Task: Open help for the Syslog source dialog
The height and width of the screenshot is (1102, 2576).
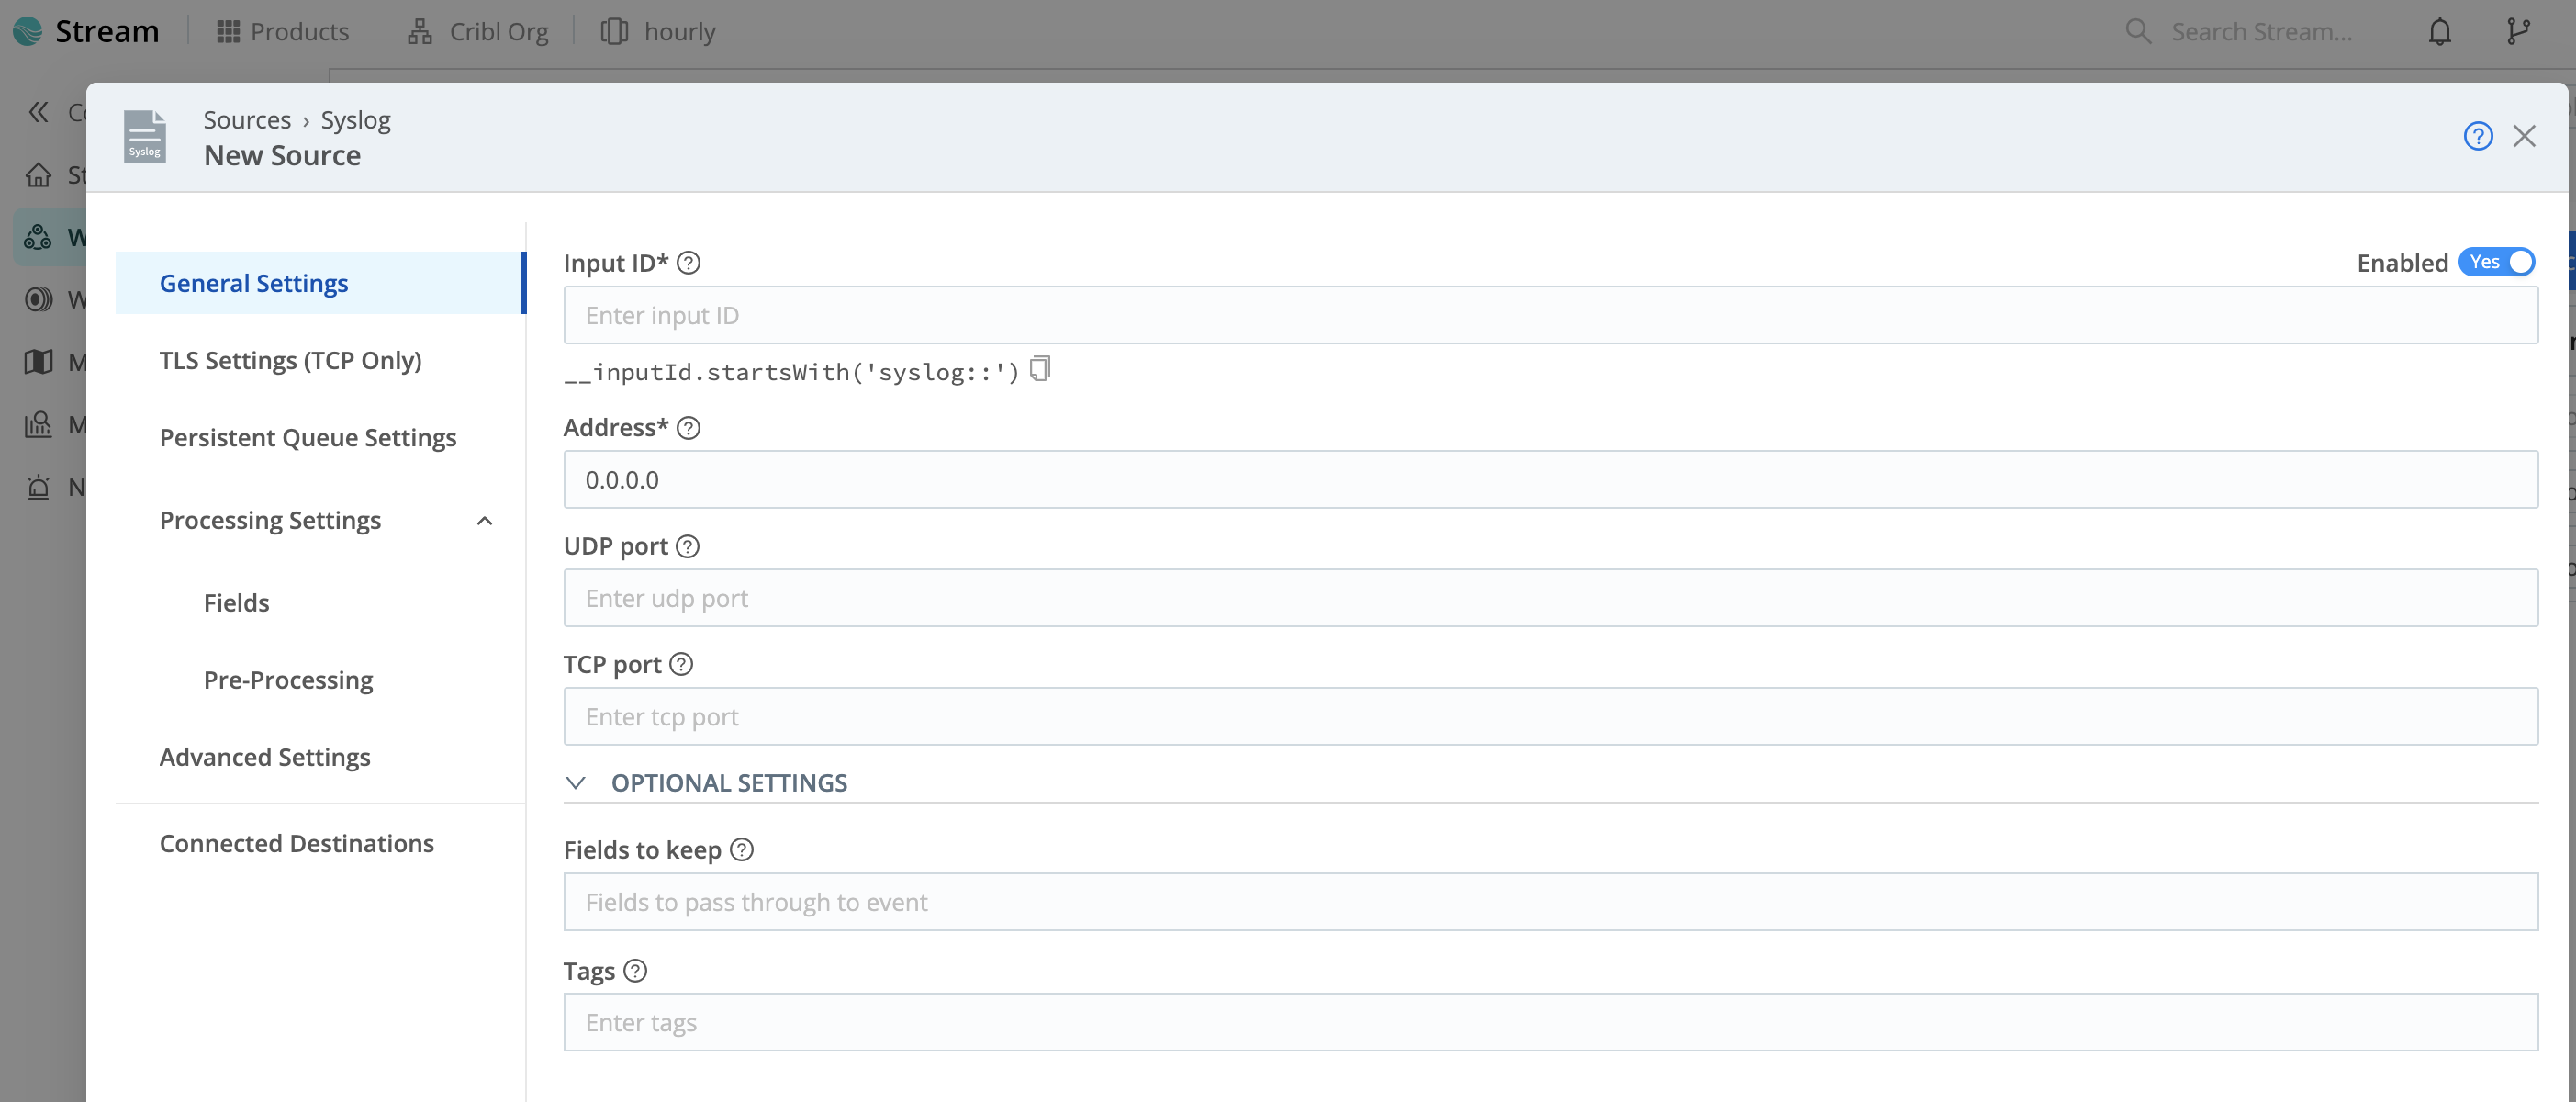Action: click(2478, 136)
